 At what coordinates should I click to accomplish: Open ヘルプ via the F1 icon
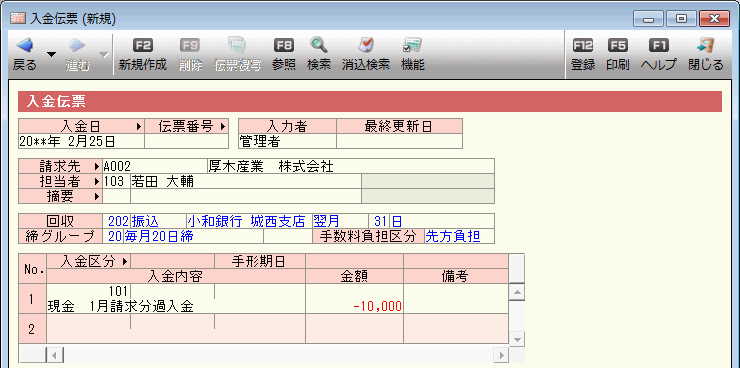(x=658, y=45)
